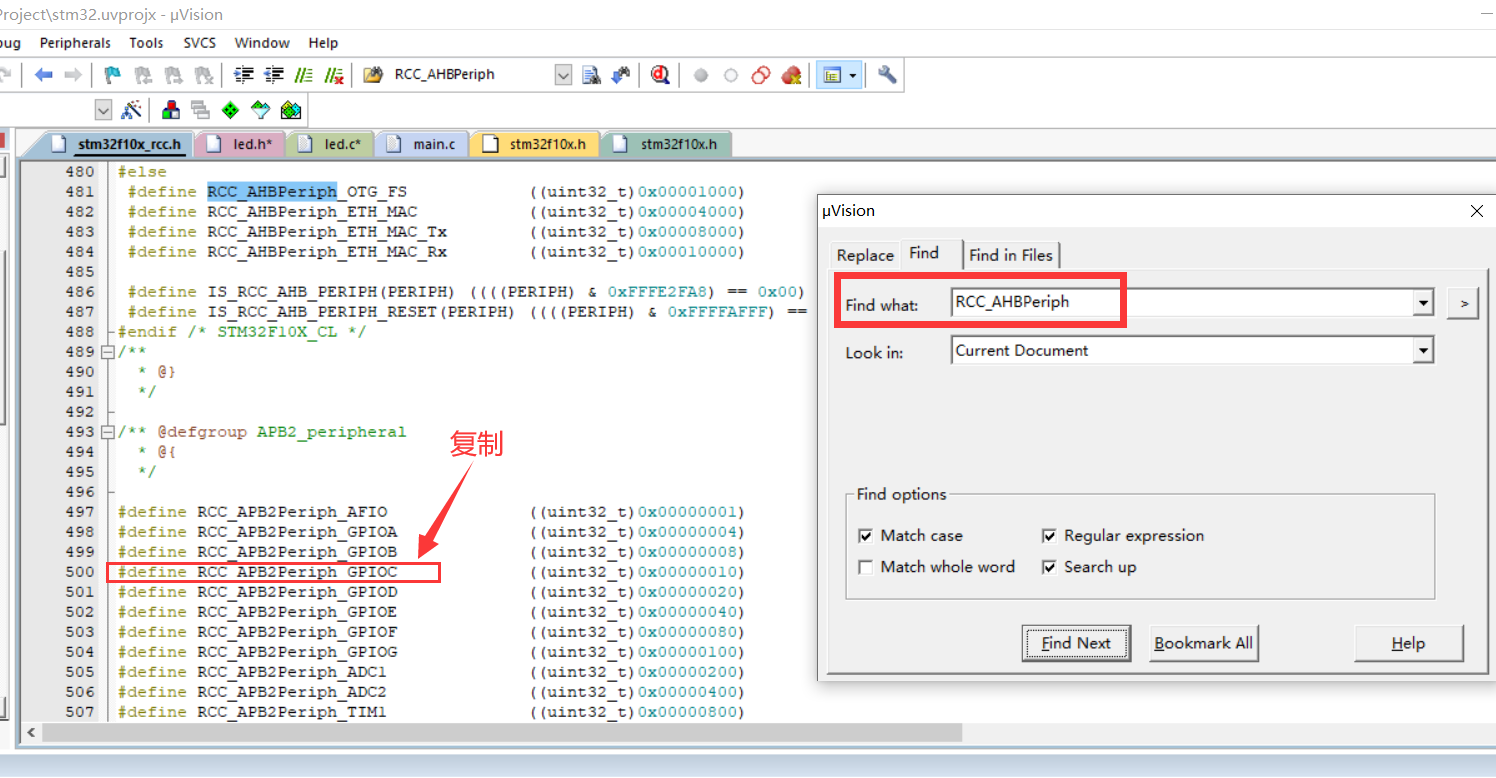Click the Find Next button
The width and height of the screenshot is (1496, 778).
(x=1076, y=643)
